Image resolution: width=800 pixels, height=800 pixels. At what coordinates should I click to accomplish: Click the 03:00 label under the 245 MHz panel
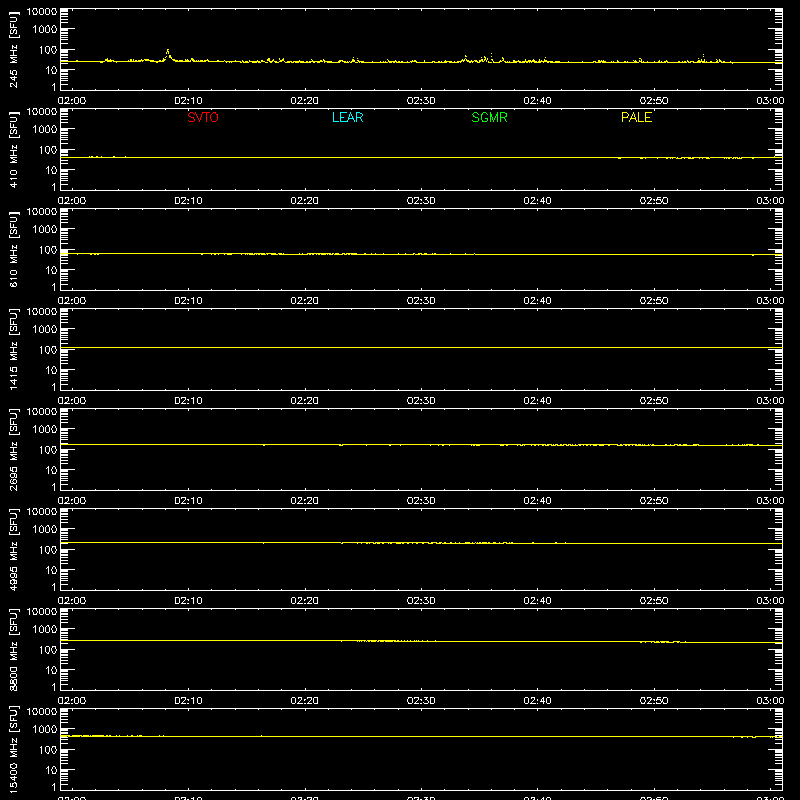pyautogui.click(x=770, y=101)
